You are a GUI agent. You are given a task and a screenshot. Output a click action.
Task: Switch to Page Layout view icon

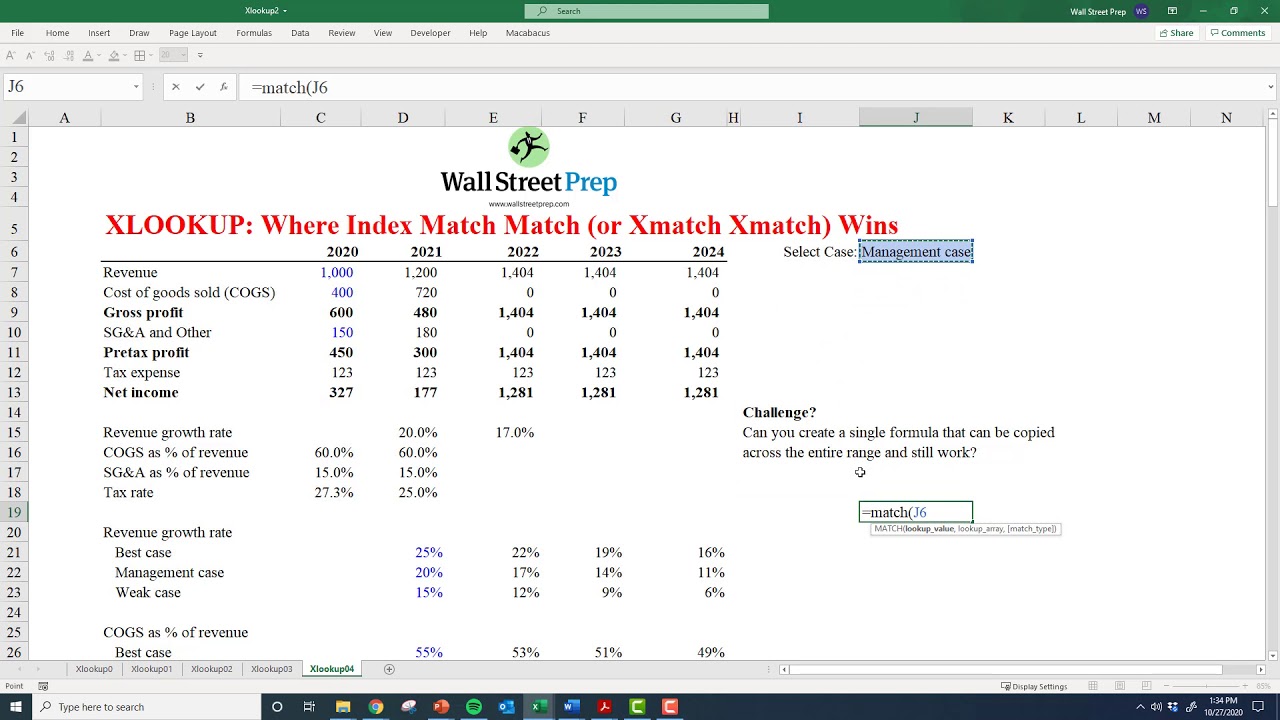click(1120, 686)
